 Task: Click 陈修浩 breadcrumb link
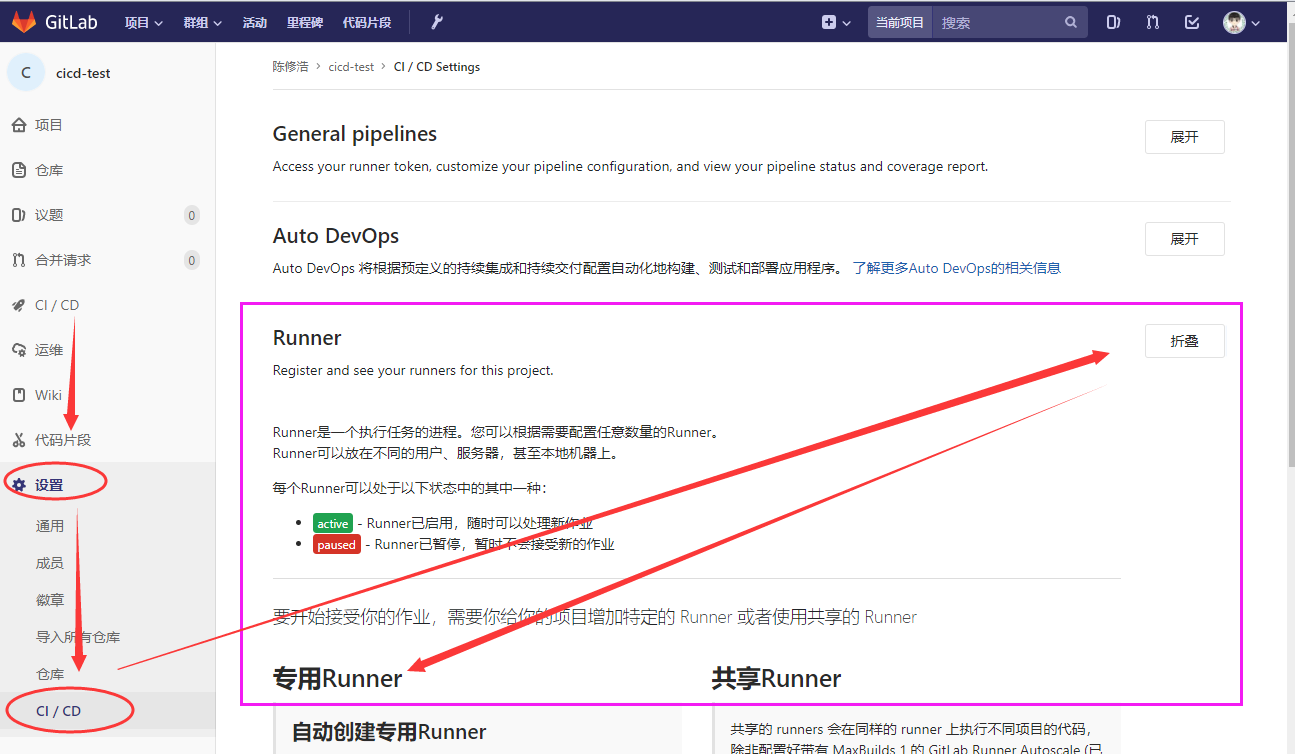tap(290, 67)
